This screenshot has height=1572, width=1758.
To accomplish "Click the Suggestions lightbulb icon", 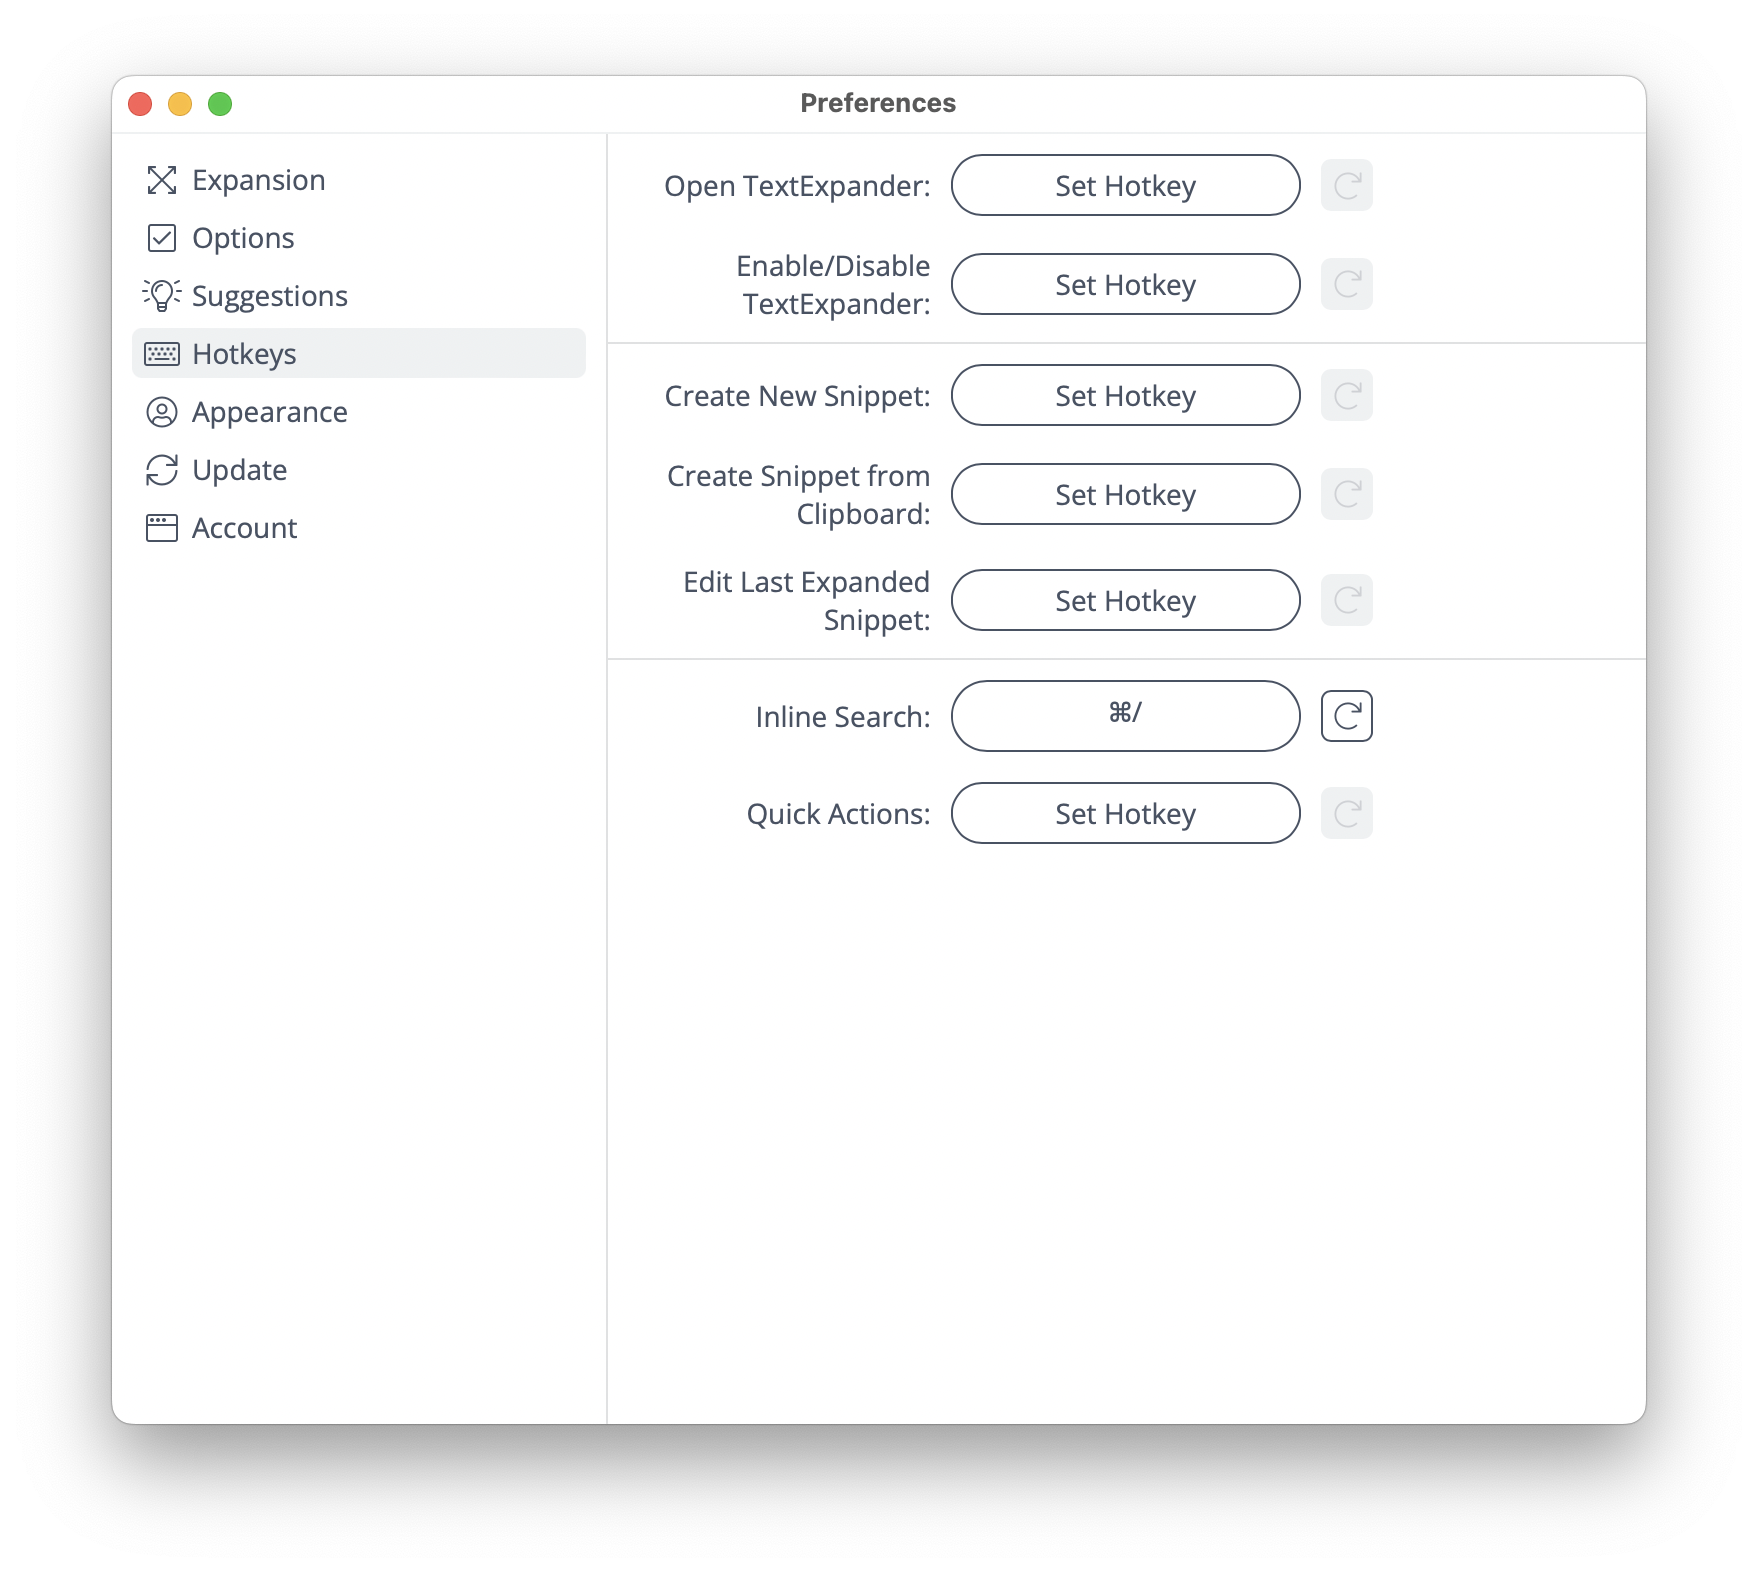I will (162, 296).
